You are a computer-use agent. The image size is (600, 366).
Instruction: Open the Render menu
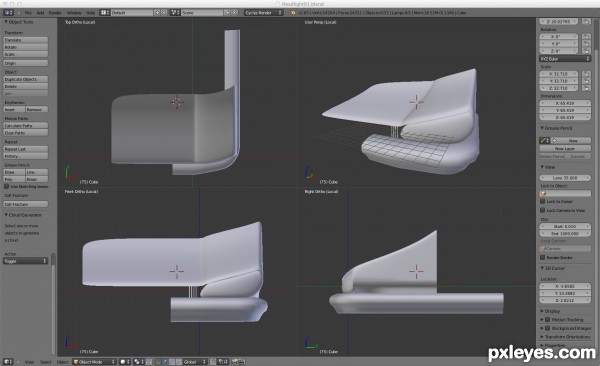(x=55, y=13)
